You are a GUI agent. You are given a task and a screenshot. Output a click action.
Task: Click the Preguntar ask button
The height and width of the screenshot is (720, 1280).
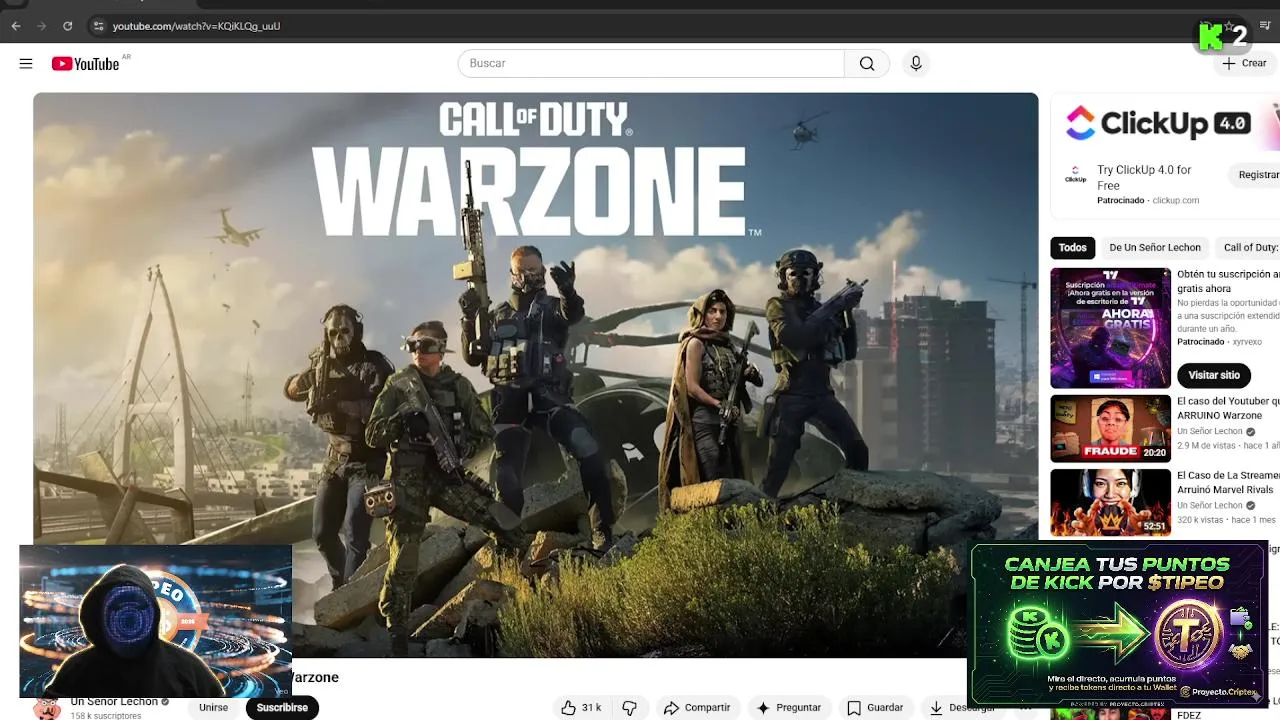tap(789, 707)
